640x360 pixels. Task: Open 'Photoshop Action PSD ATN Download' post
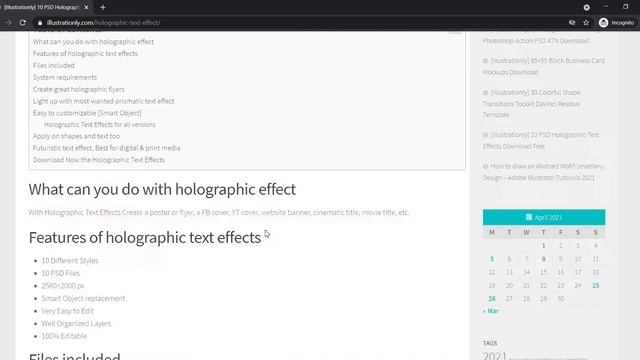536,41
